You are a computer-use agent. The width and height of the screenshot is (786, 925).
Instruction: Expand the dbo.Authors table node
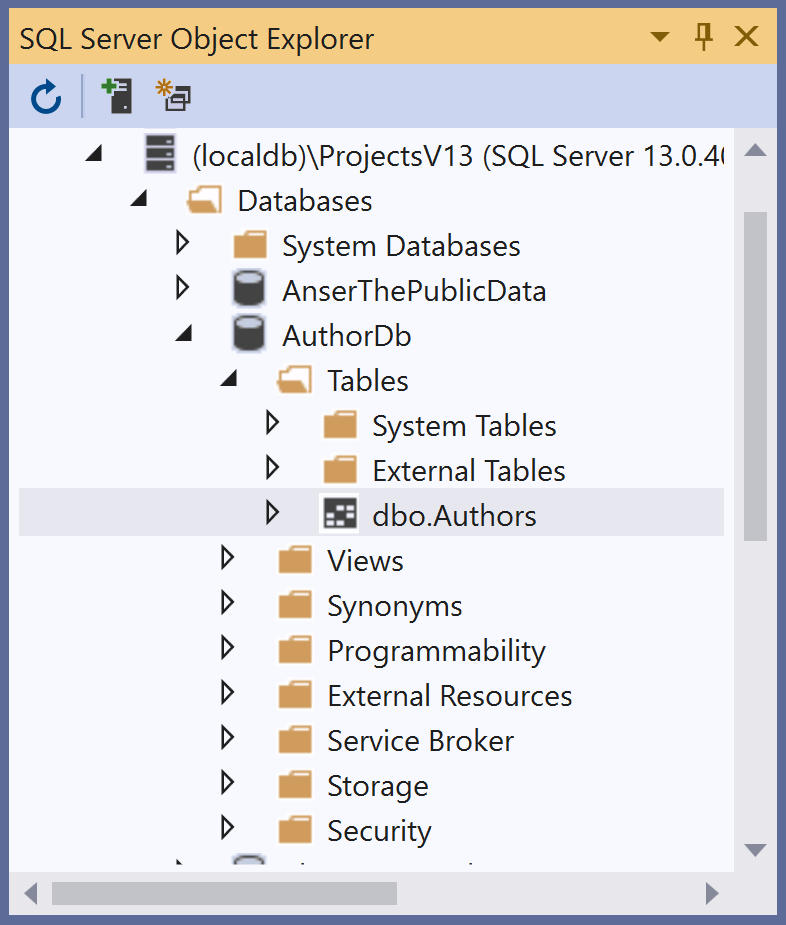pyautogui.click(x=272, y=513)
